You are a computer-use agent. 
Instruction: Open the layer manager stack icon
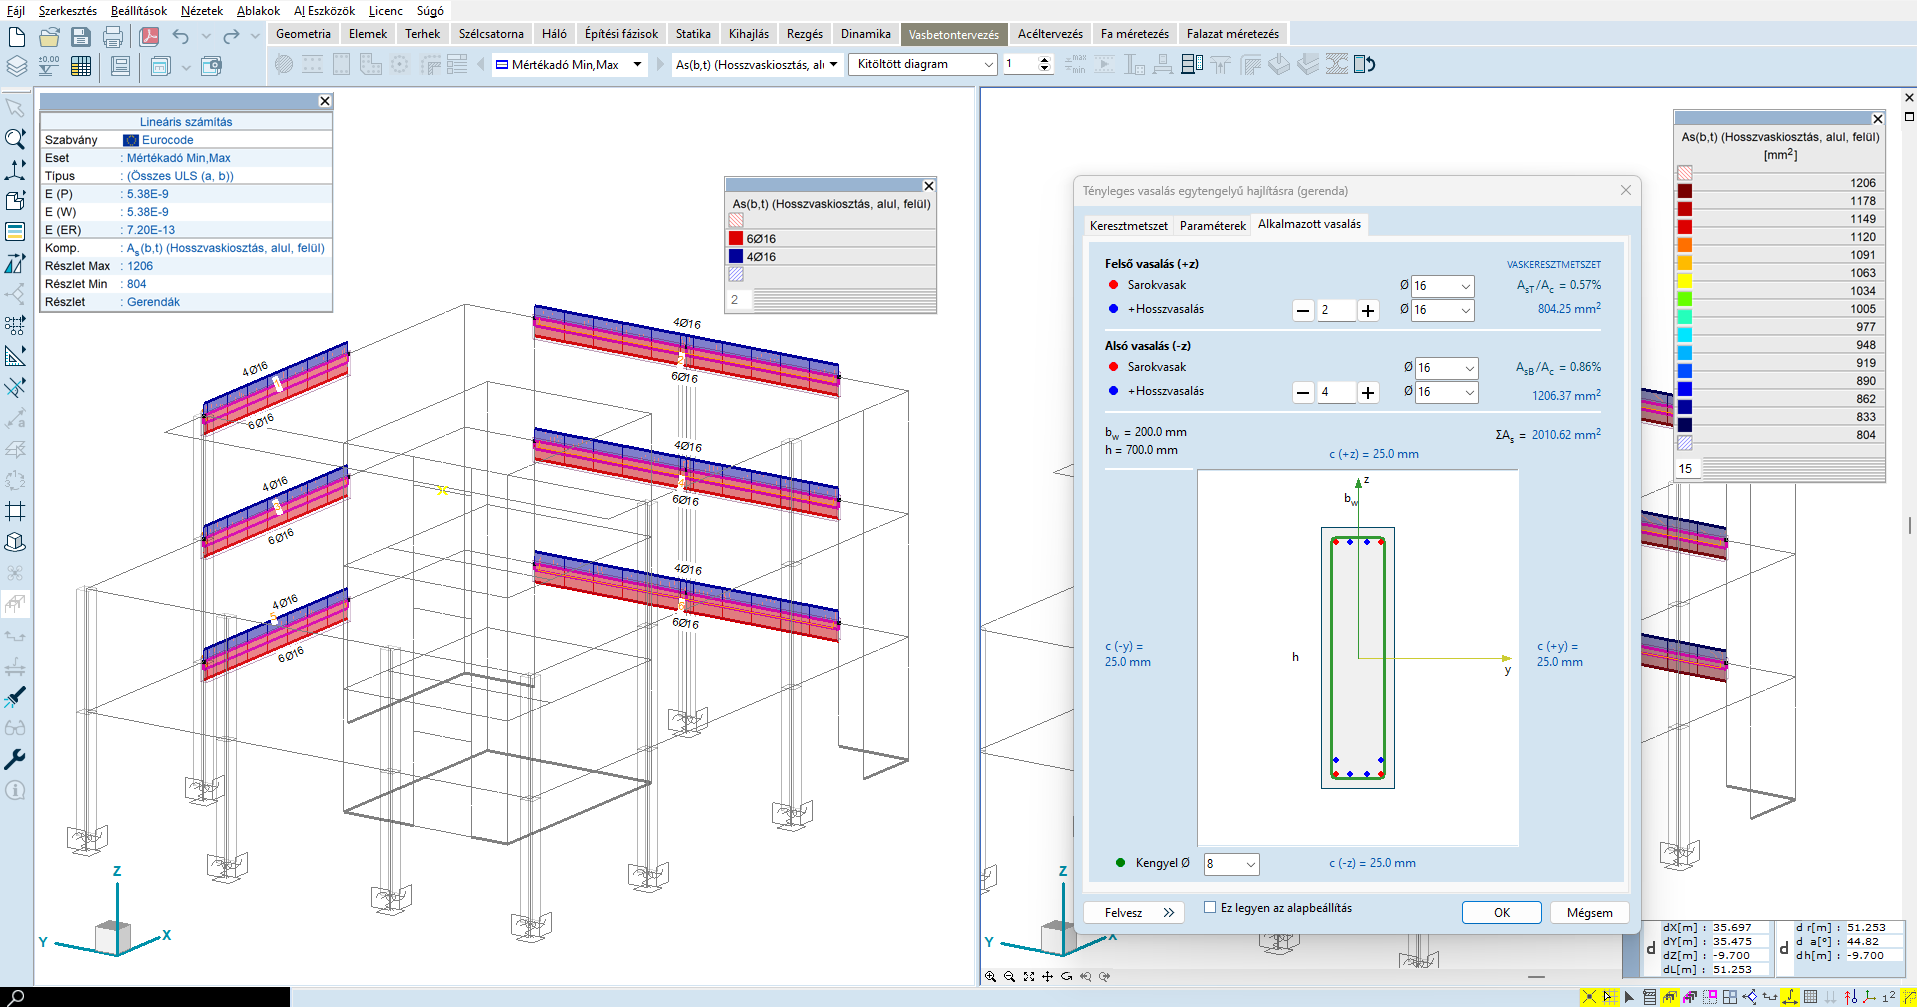(17, 66)
